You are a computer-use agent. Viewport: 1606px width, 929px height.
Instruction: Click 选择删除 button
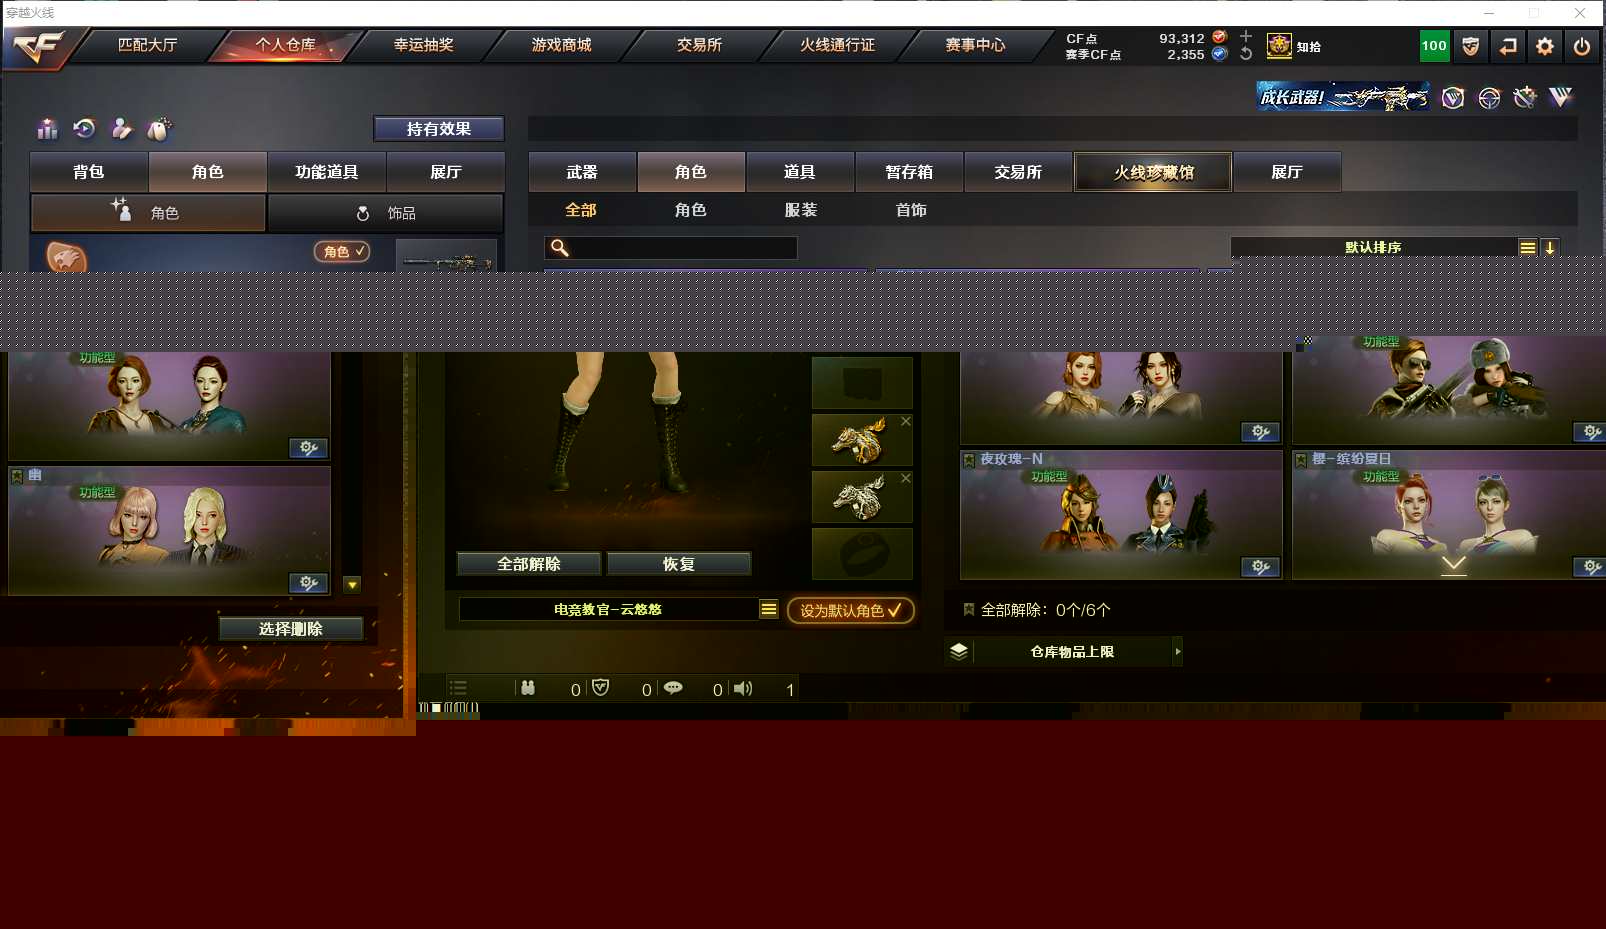[x=291, y=628]
